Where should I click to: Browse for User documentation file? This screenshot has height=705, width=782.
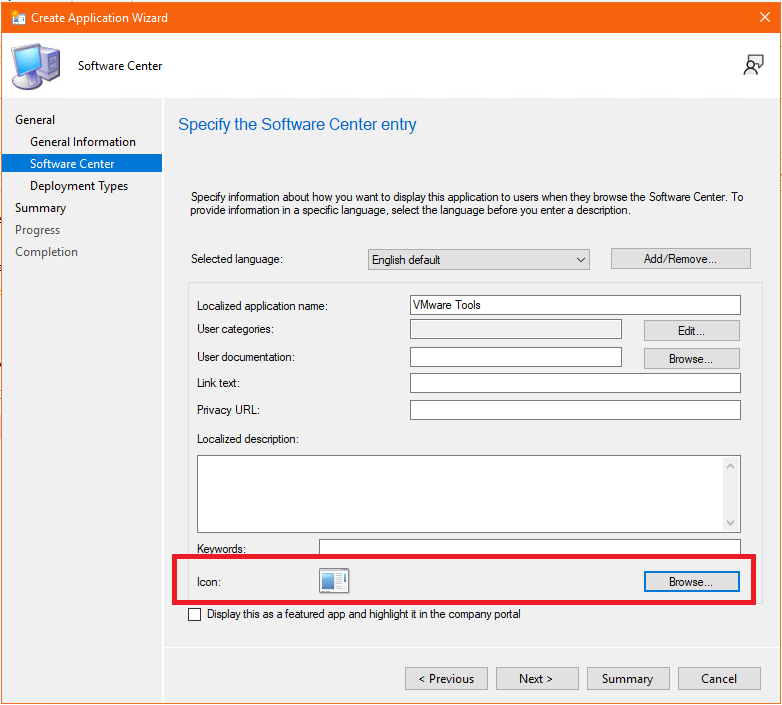pyautogui.click(x=691, y=359)
